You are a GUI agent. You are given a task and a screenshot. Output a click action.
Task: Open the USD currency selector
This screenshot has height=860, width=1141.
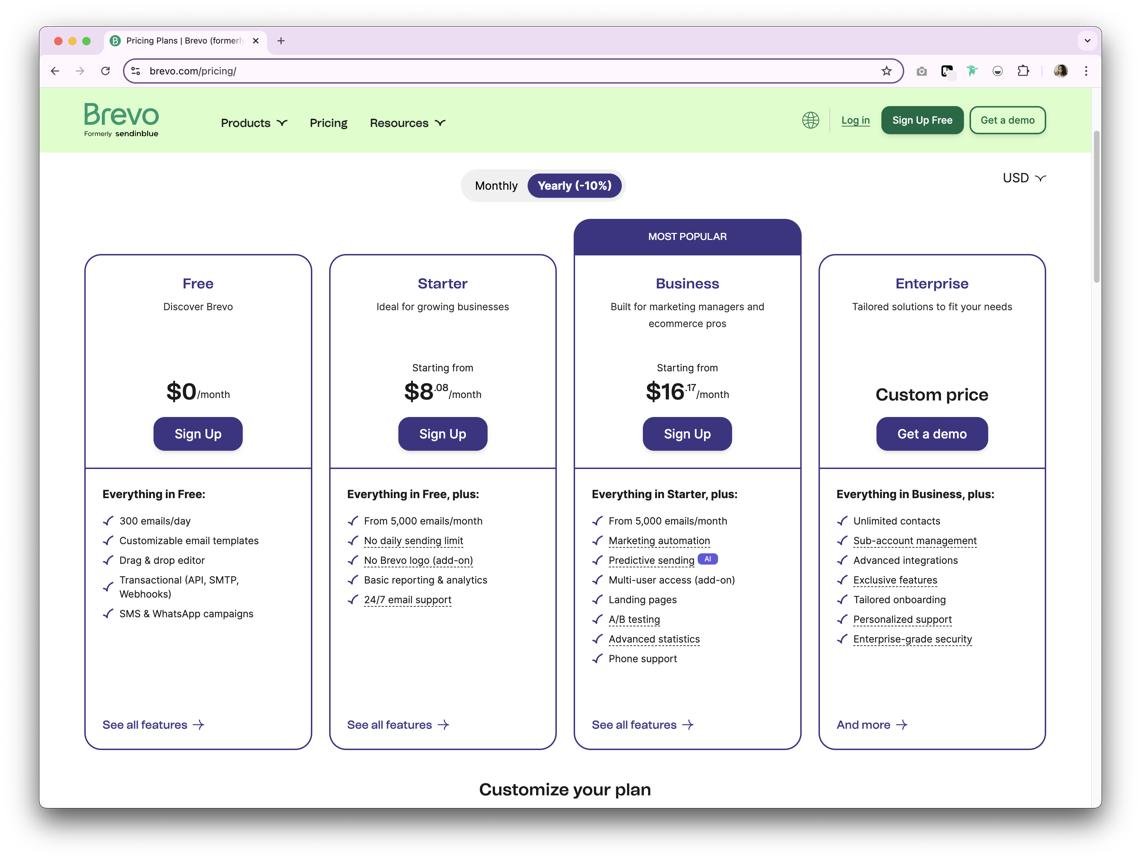tap(1024, 178)
